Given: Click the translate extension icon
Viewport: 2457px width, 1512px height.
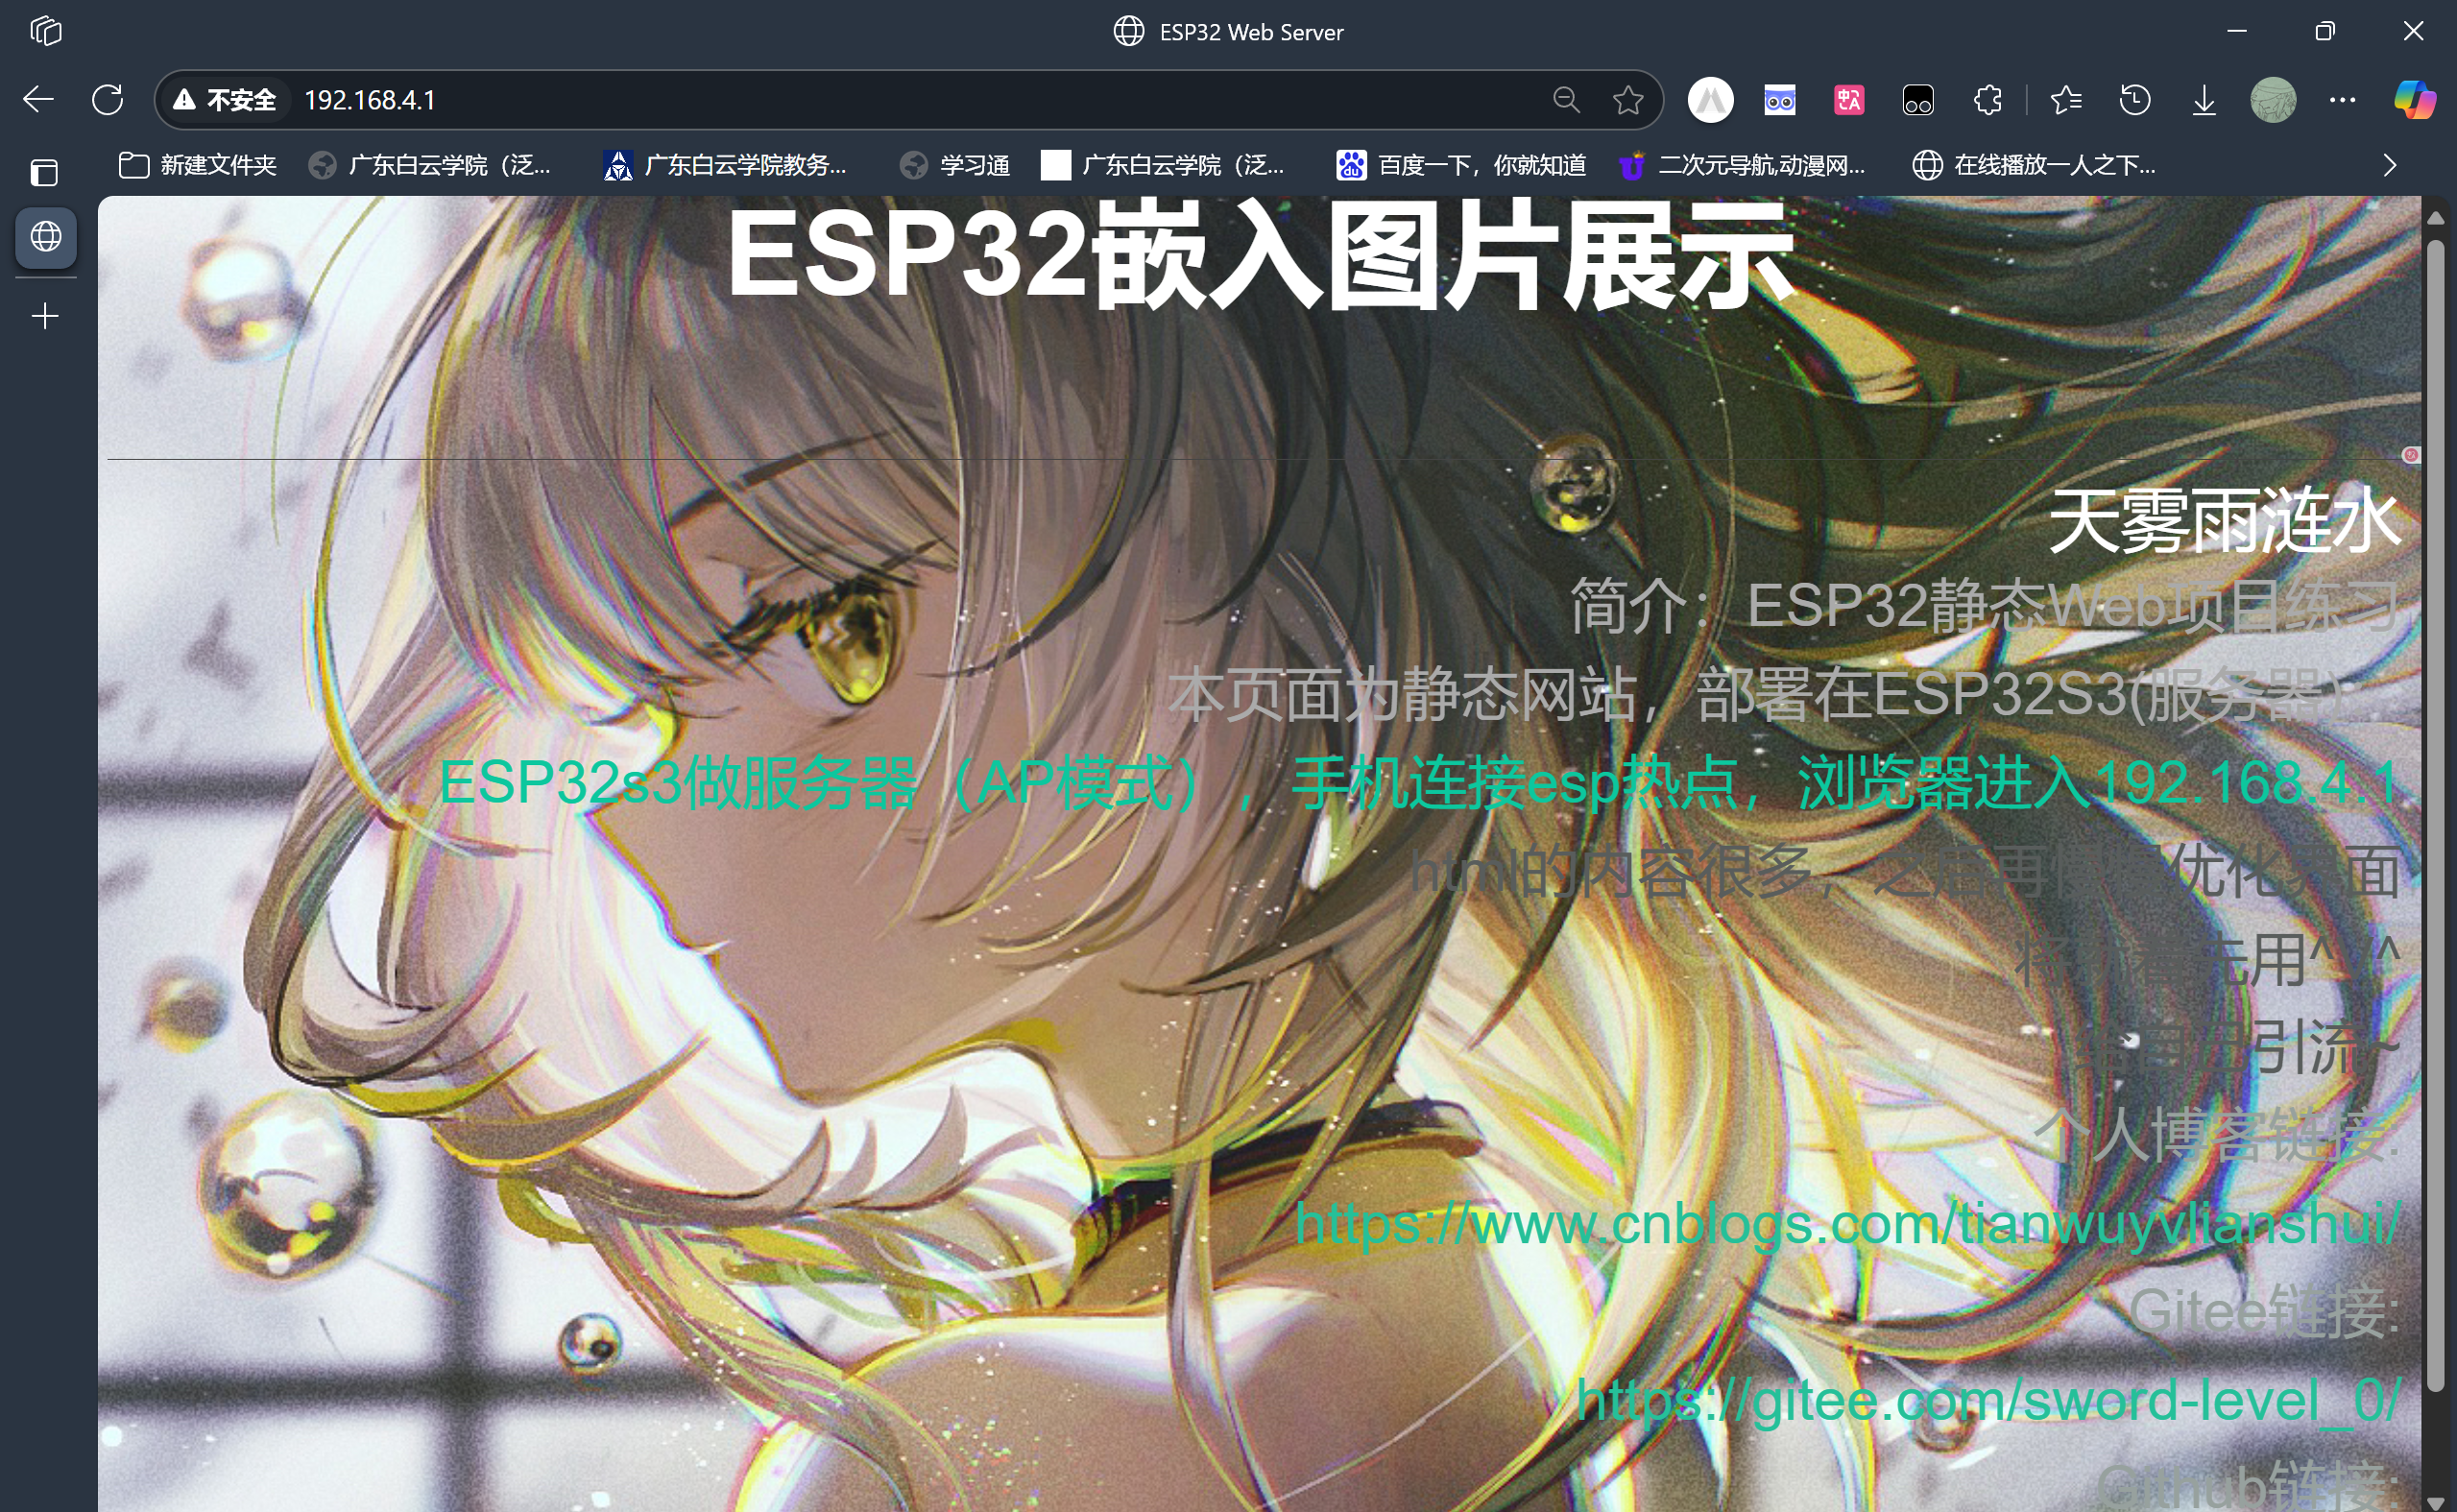Looking at the screenshot, I should 1848,100.
